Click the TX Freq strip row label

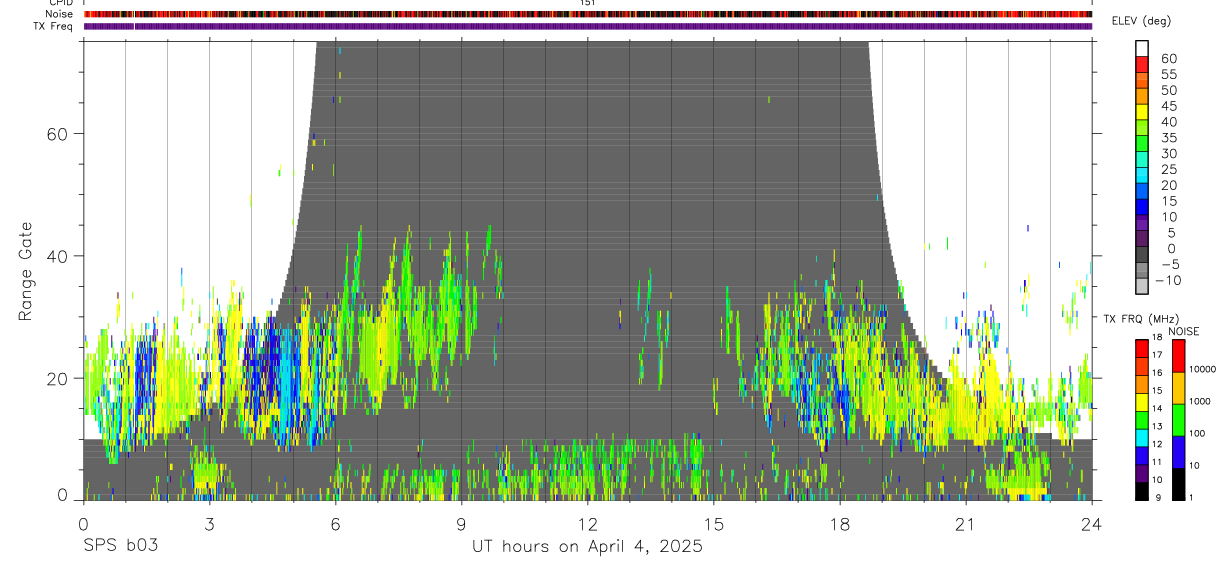[54, 26]
